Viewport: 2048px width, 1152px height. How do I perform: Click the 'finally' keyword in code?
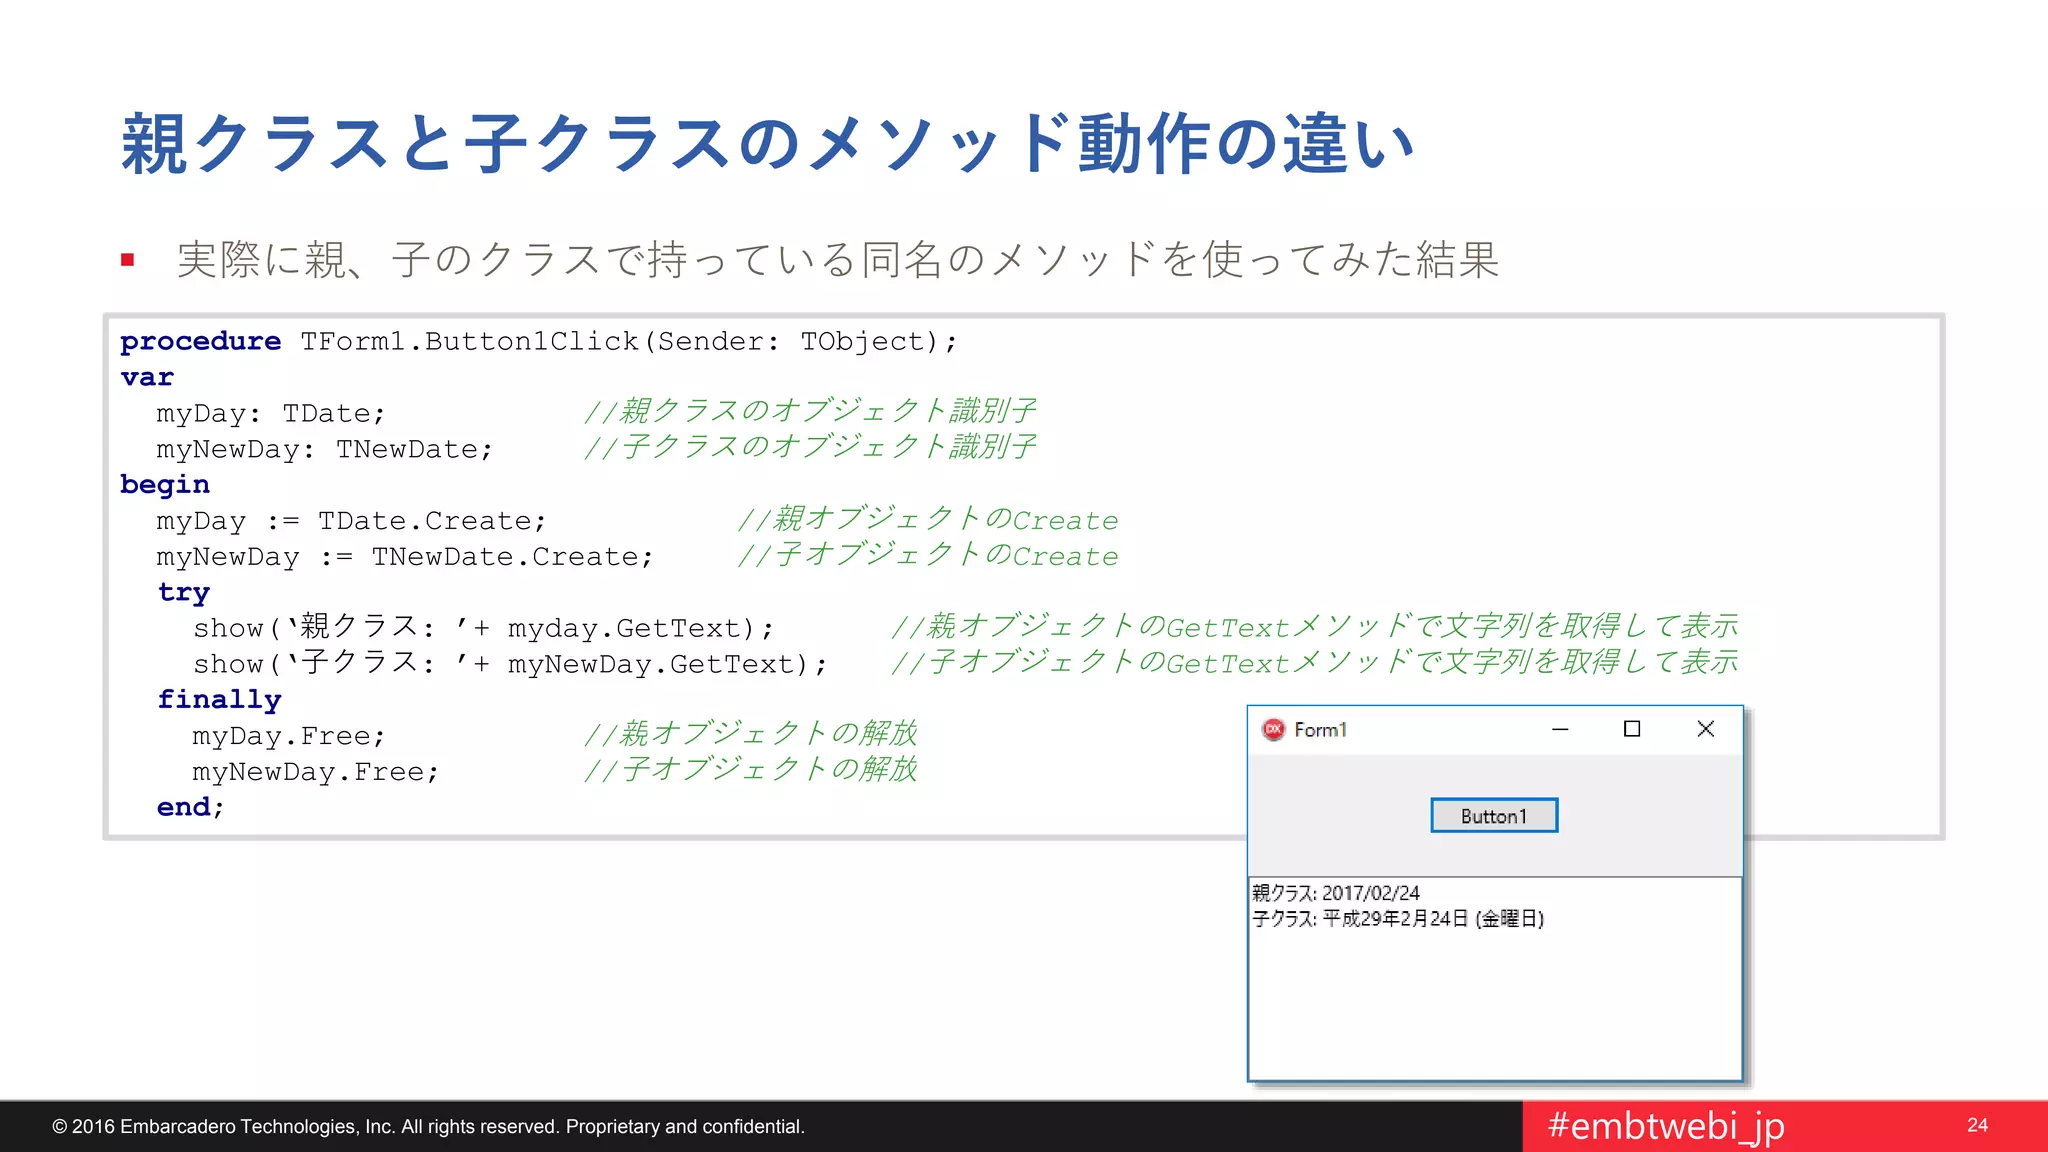[219, 699]
